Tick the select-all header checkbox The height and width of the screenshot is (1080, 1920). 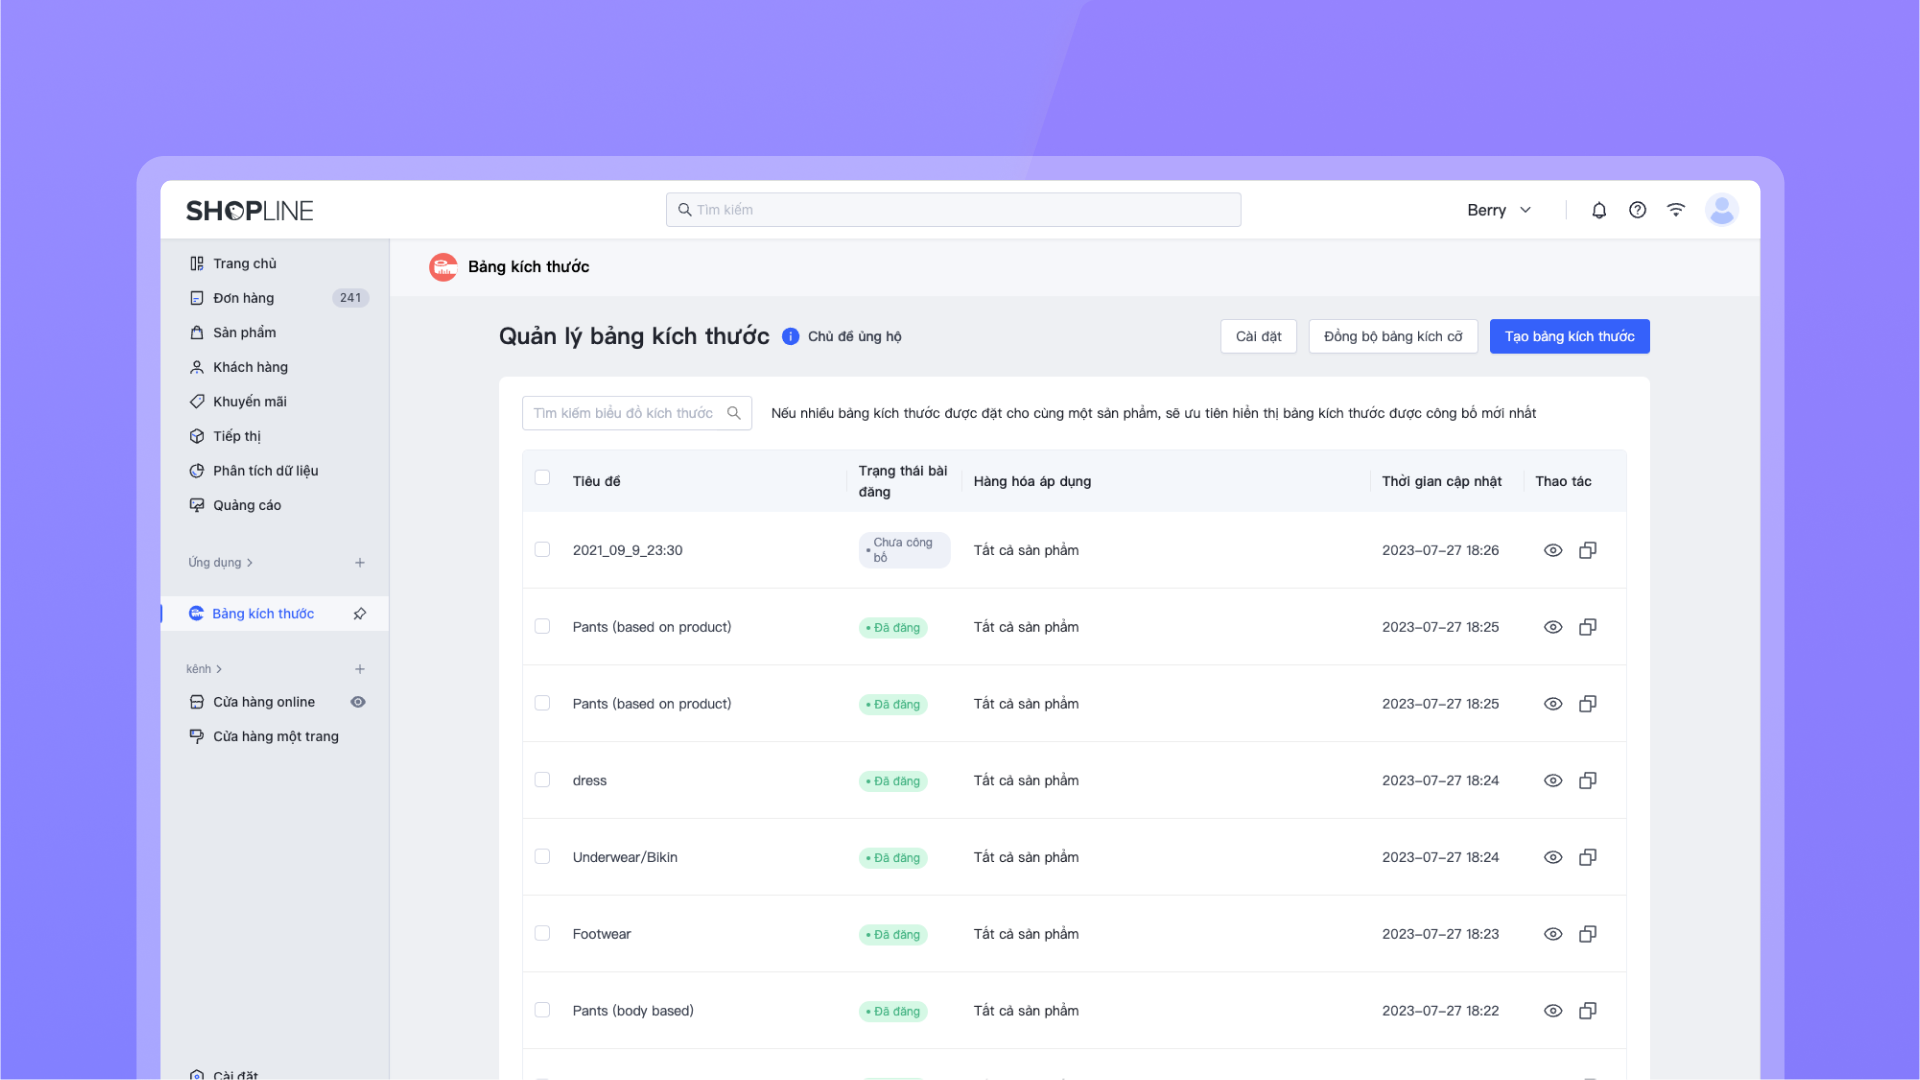point(542,478)
